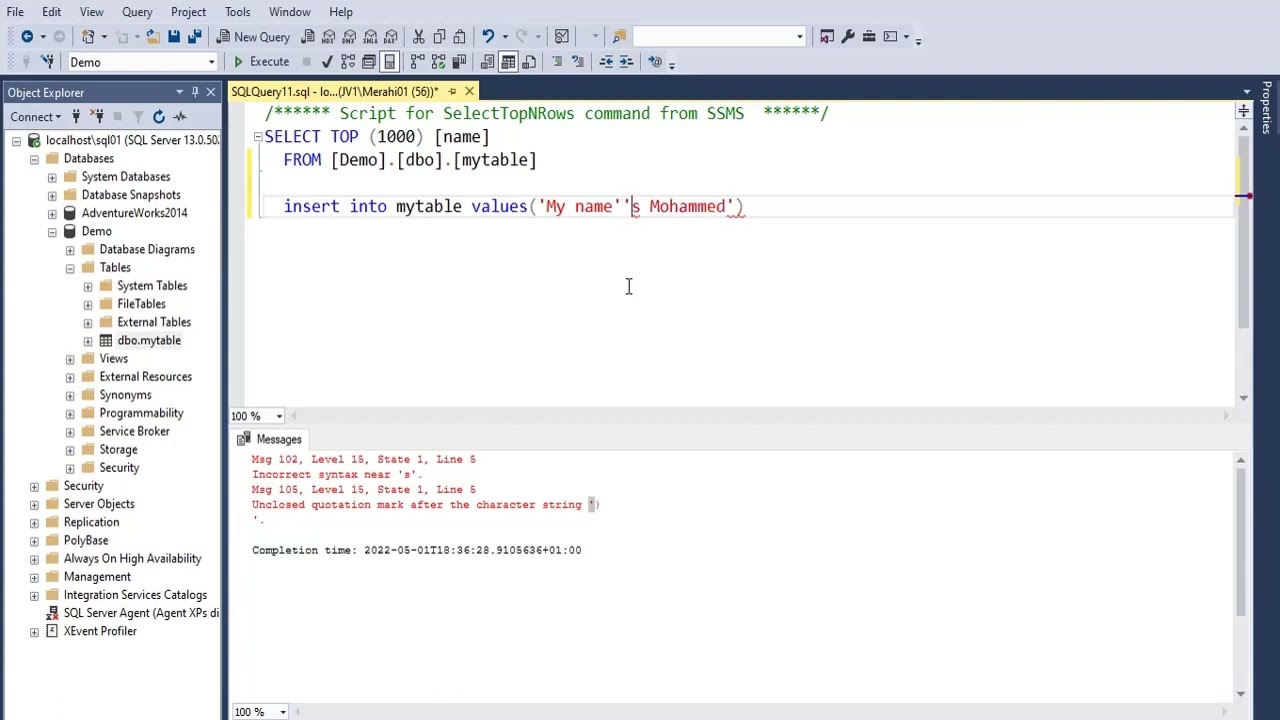Toggle Include Actual Execution Plan
Screen dimensions: 1280x720
click(x=417, y=62)
